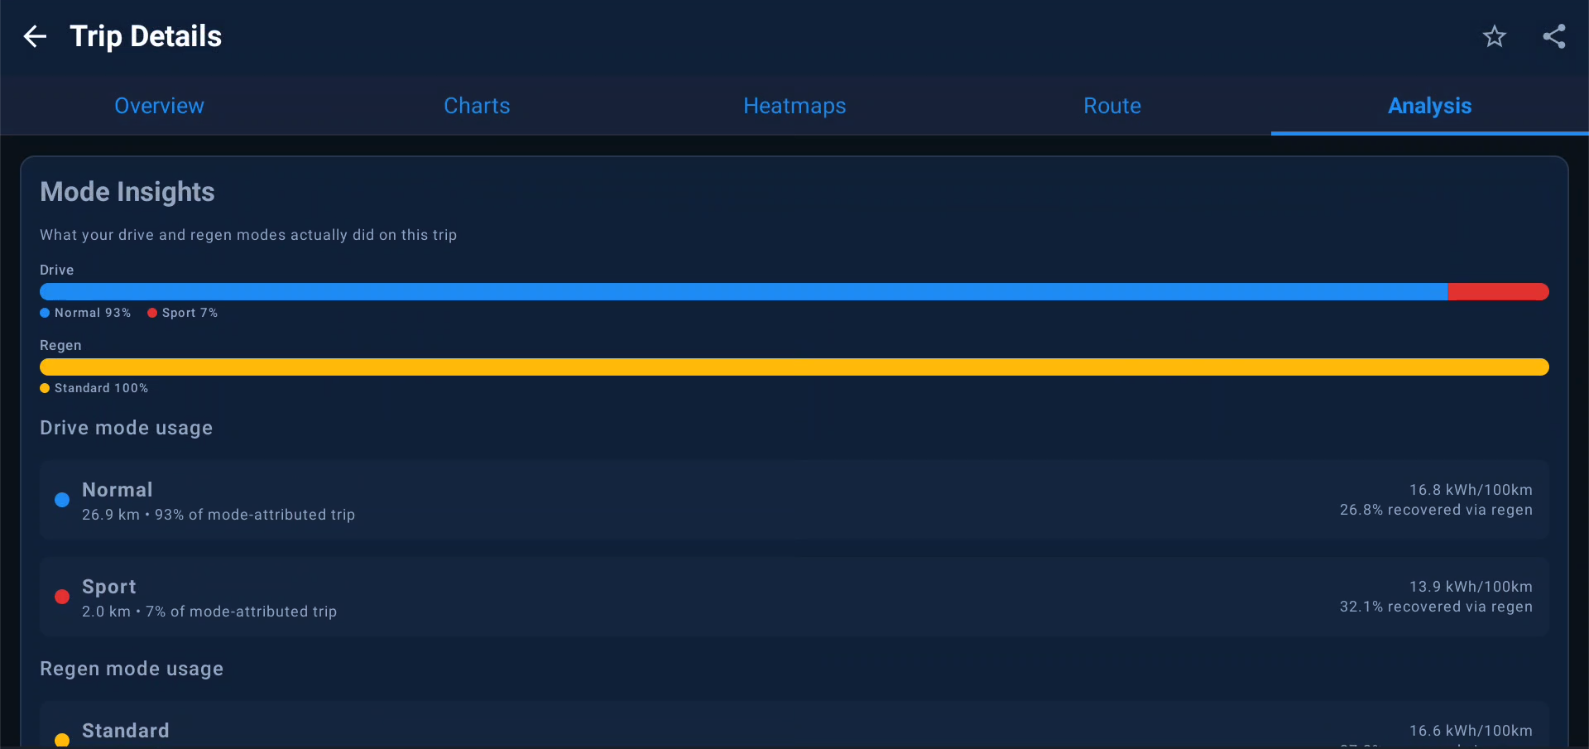Click the yellow Regen Standard bar

click(794, 367)
